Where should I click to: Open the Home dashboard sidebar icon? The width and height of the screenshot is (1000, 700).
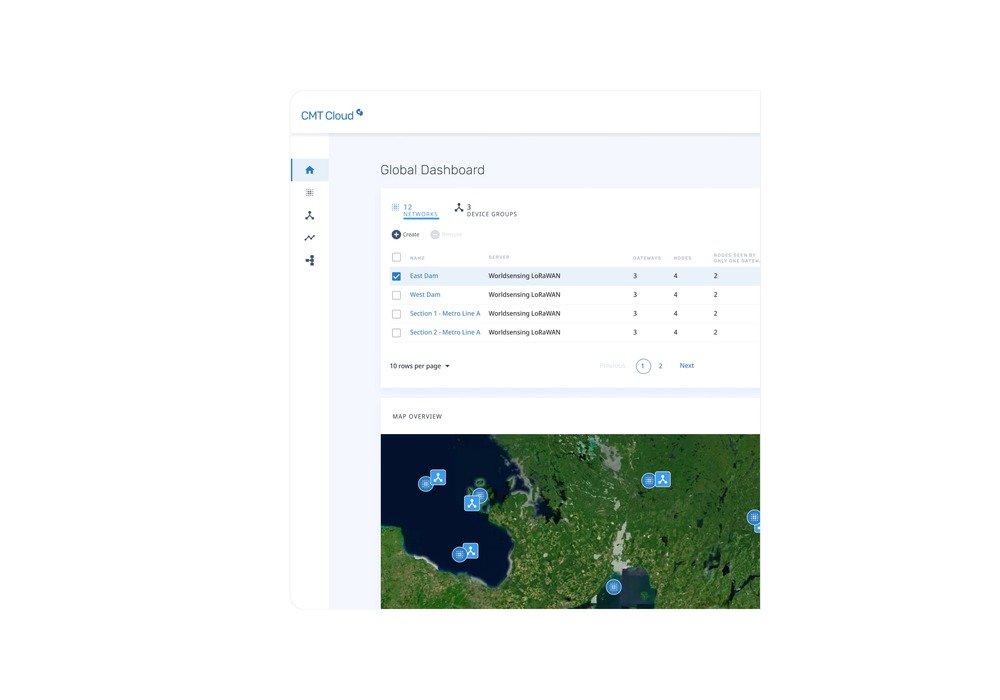(x=310, y=170)
